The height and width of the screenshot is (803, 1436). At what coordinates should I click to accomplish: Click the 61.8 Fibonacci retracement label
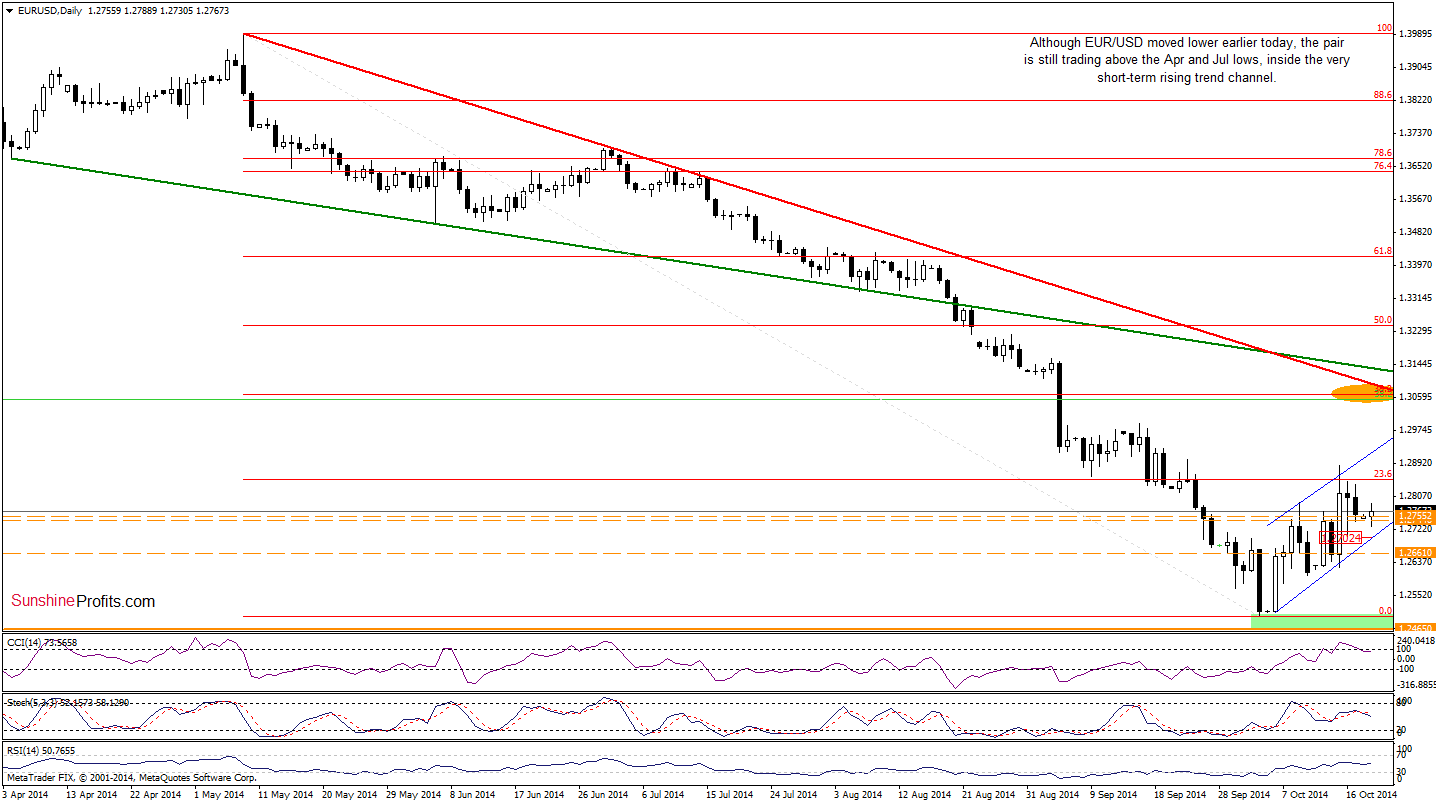(x=1382, y=252)
